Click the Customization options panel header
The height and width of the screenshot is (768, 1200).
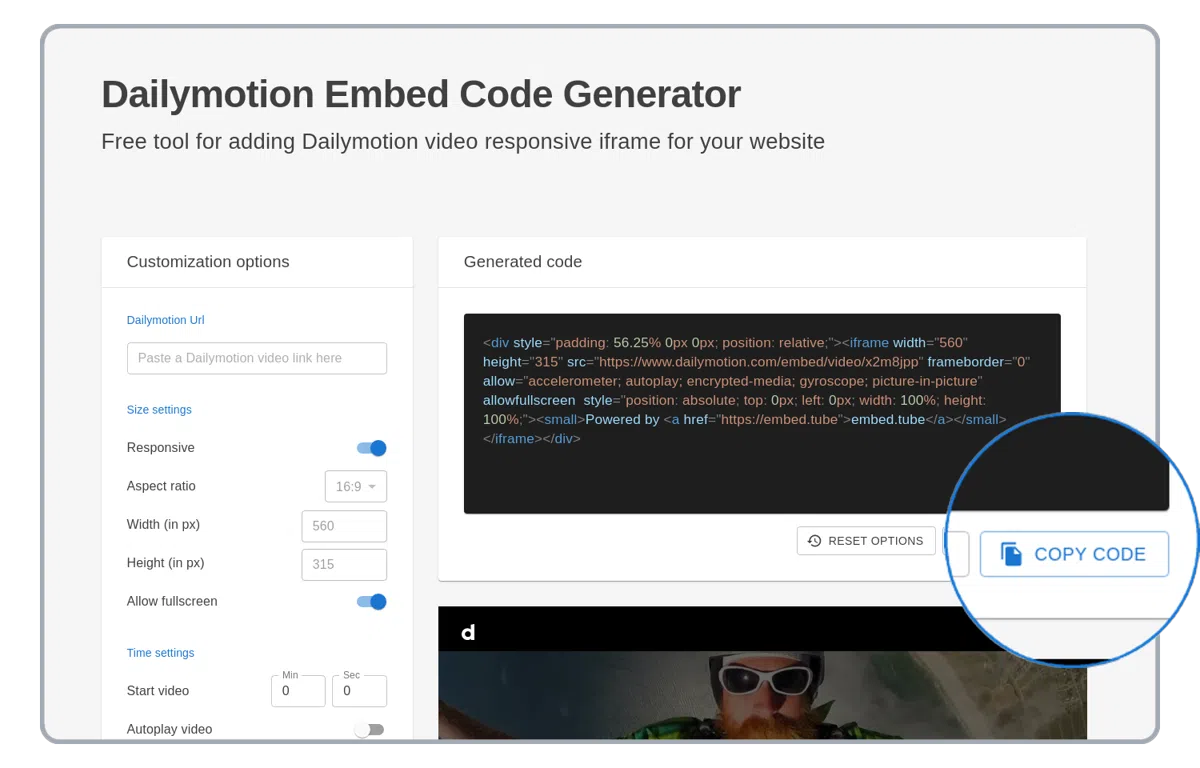208,262
